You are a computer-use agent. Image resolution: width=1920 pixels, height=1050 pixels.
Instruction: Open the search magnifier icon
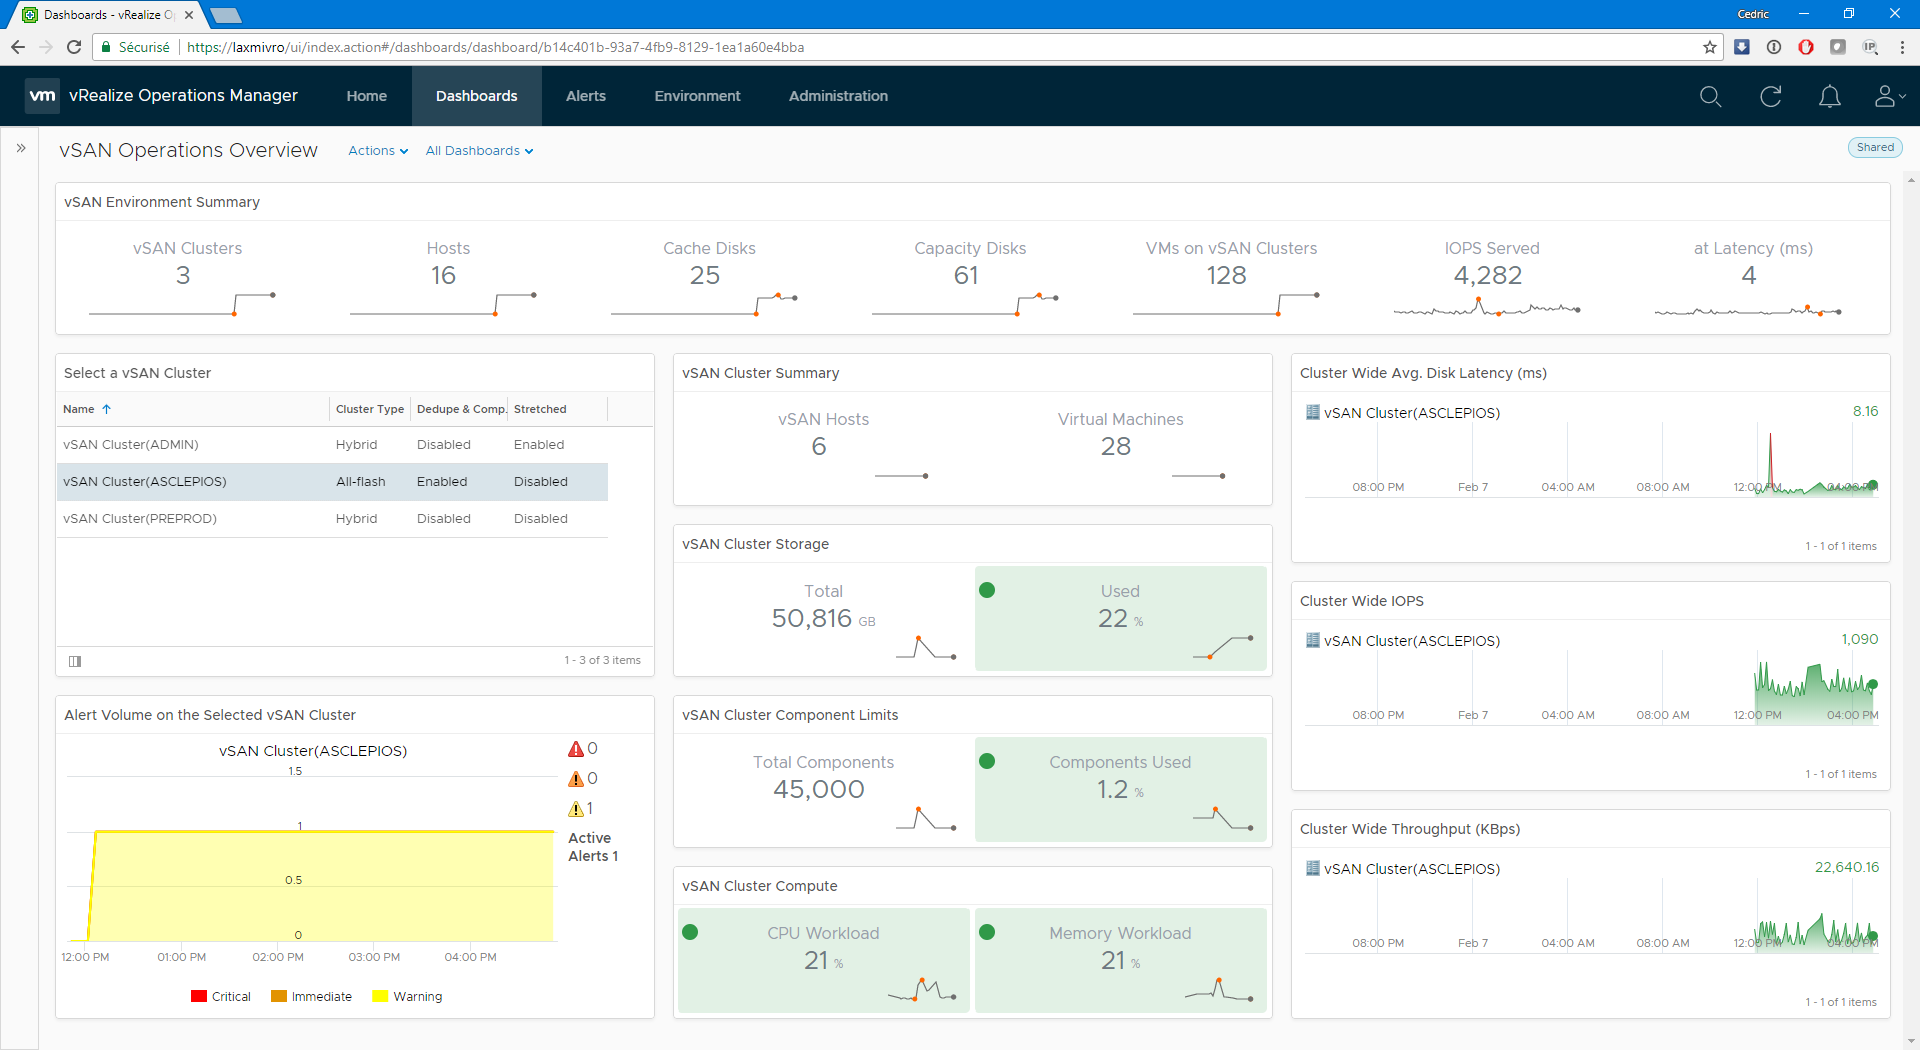[x=1710, y=96]
